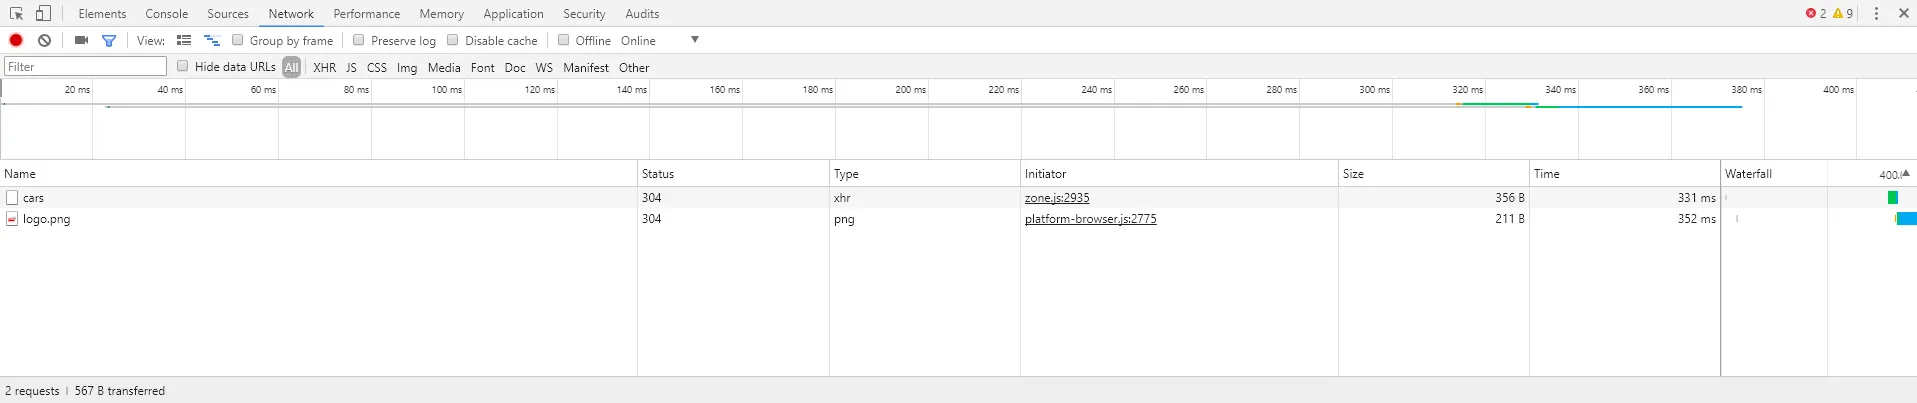Clear the network log
Image resolution: width=1917 pixels, height=403 pixels.
pyautogui.click(x=45, y=40)
